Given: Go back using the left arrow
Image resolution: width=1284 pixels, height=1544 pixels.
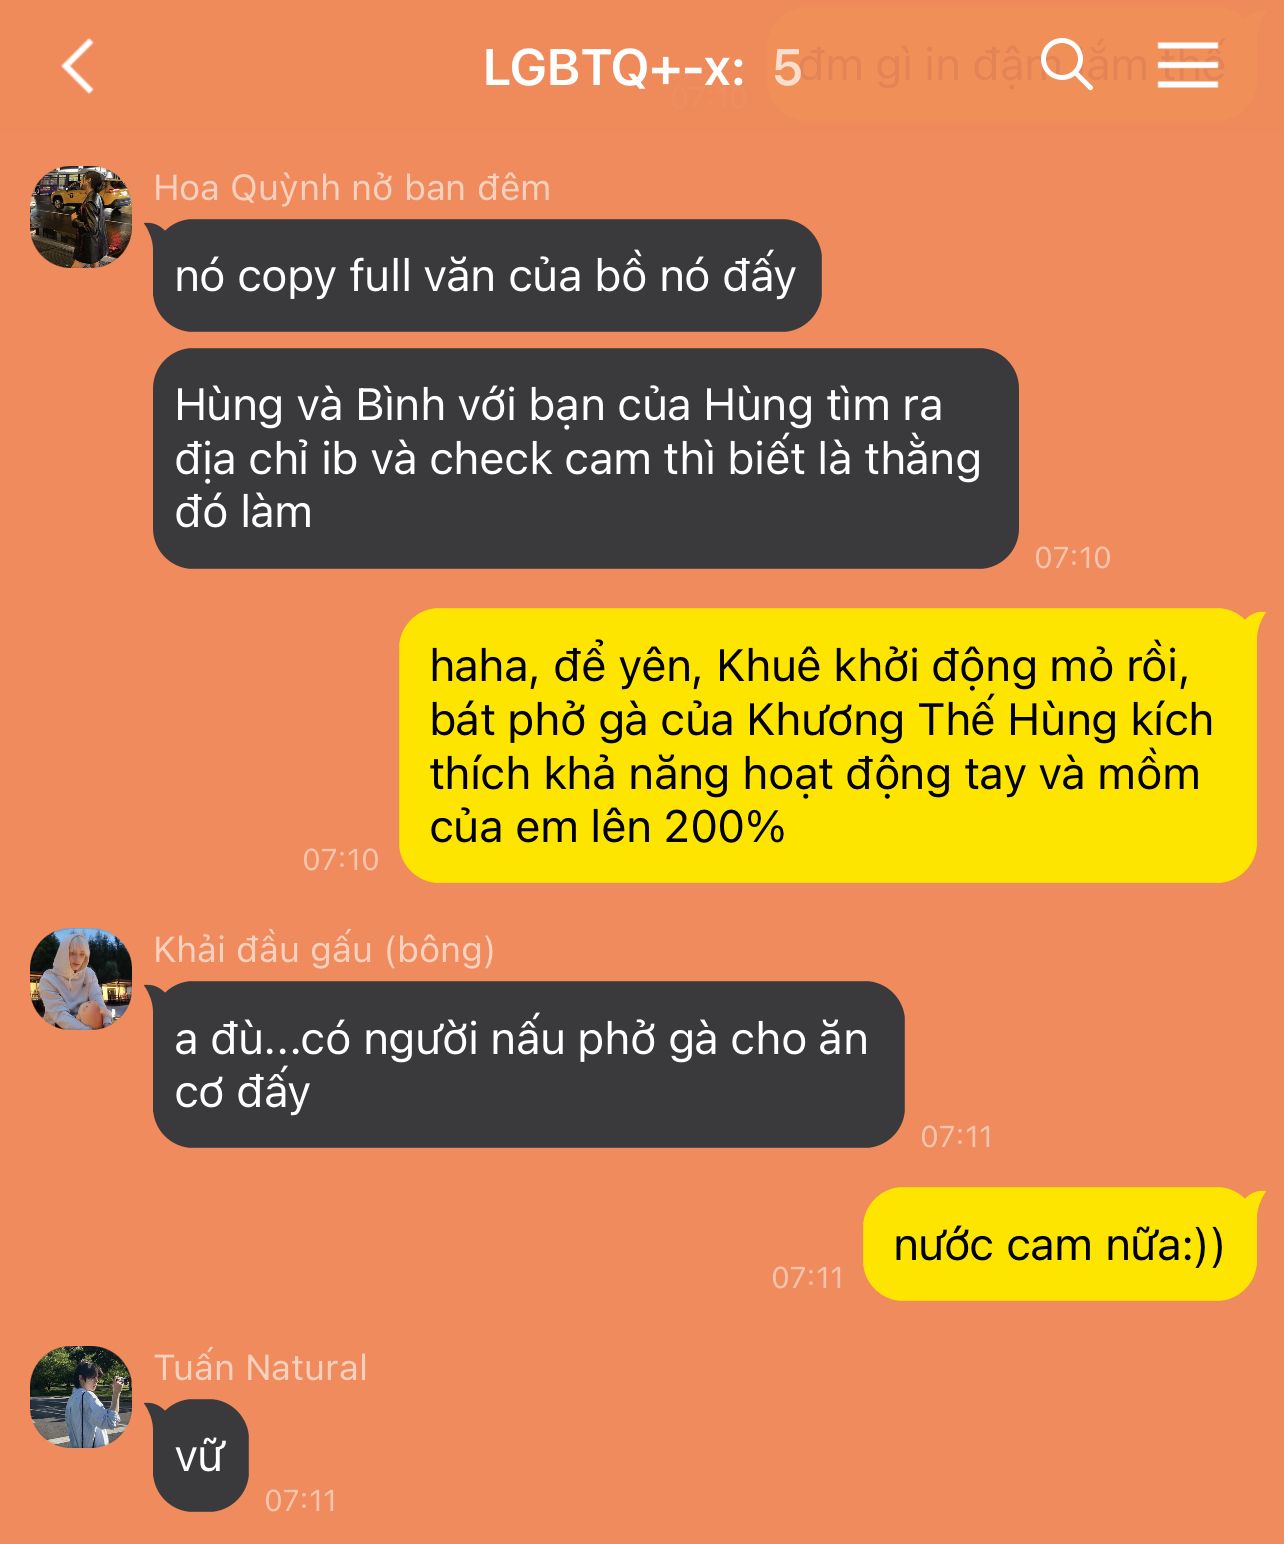Looking at the screenshot, I should [77, 67].
